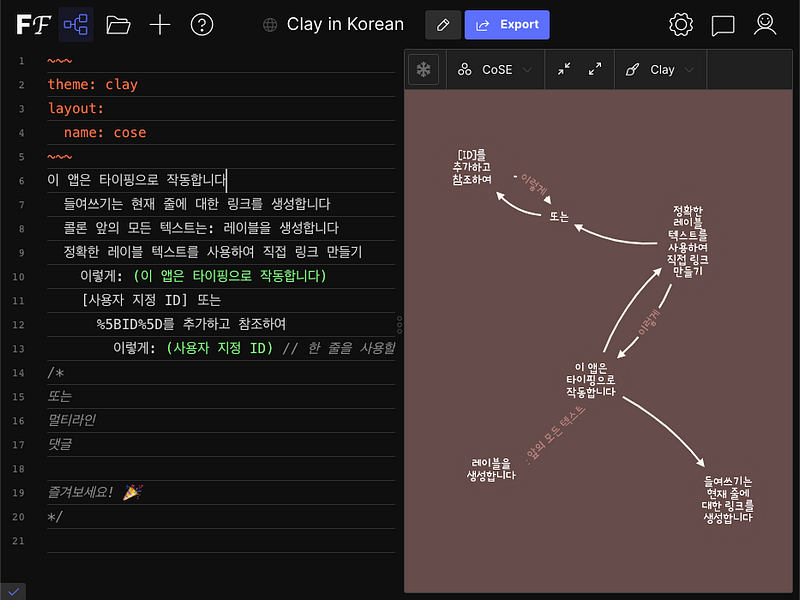This screenshot has width=800, height=600.
Task: Open the CoSE layout dropdown
Action: (495, 69)
